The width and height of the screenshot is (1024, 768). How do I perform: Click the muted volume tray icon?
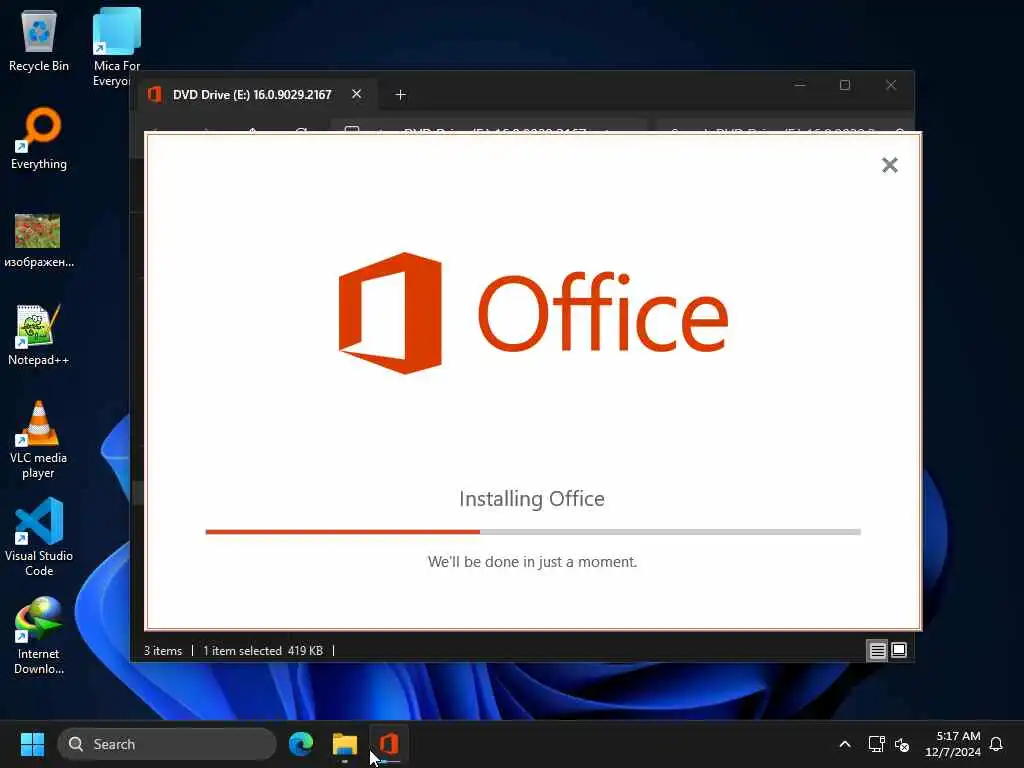902,744
